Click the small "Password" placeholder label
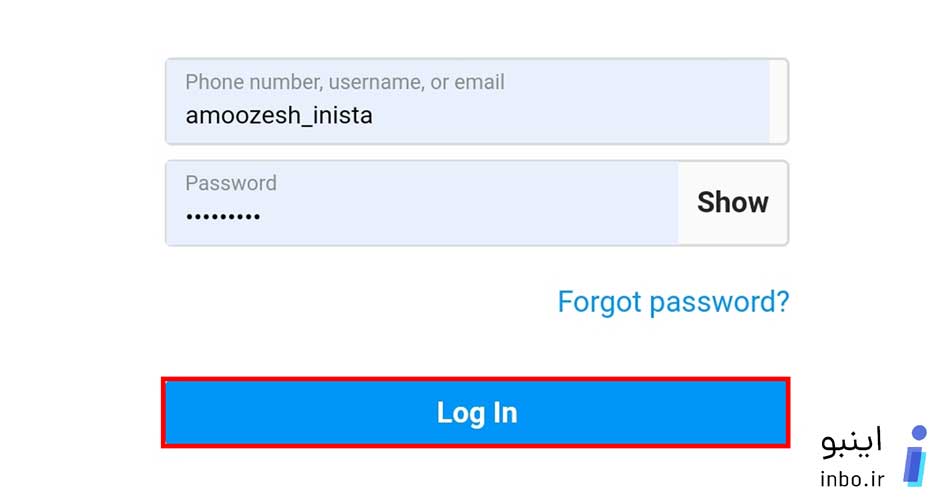Screen dimensions: 950x500 pyautogui.click(x=231, y=183)
